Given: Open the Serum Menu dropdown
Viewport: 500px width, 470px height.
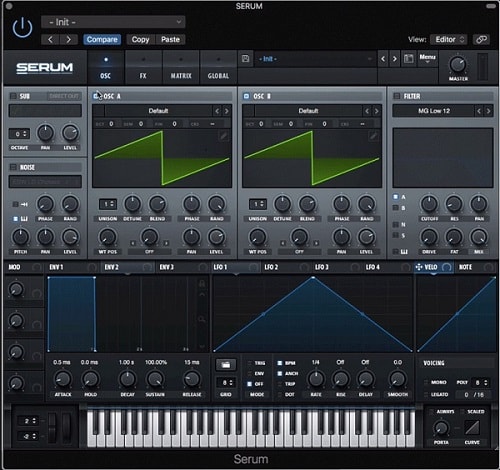Looking at the screenshot, I should pos(427,59).
